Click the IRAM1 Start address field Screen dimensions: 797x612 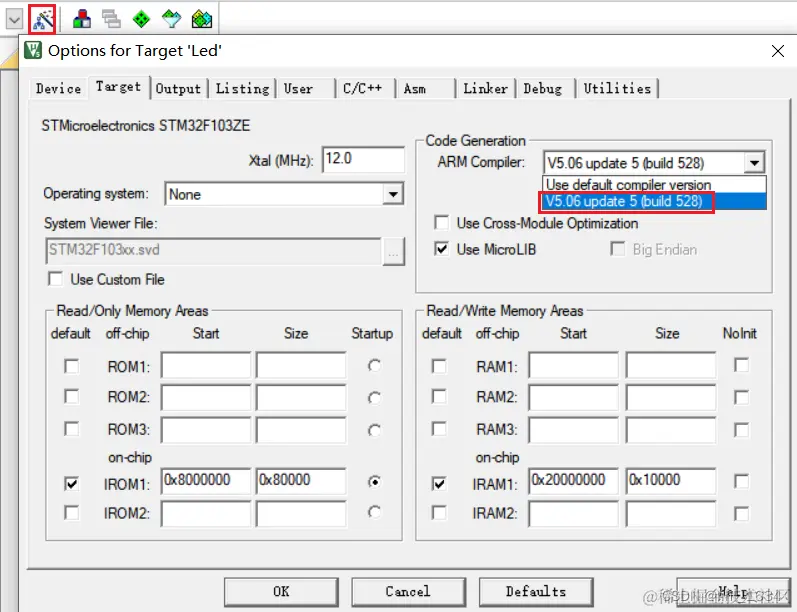click(573, 481)
